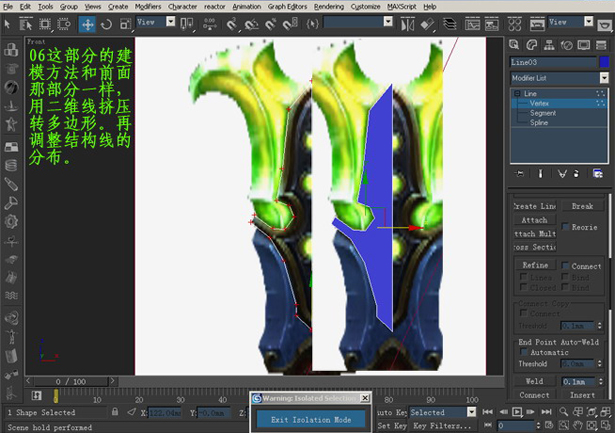Open the Modifiers menu
The width and height of the screenshot is (615, 433).
coord(148,7)
